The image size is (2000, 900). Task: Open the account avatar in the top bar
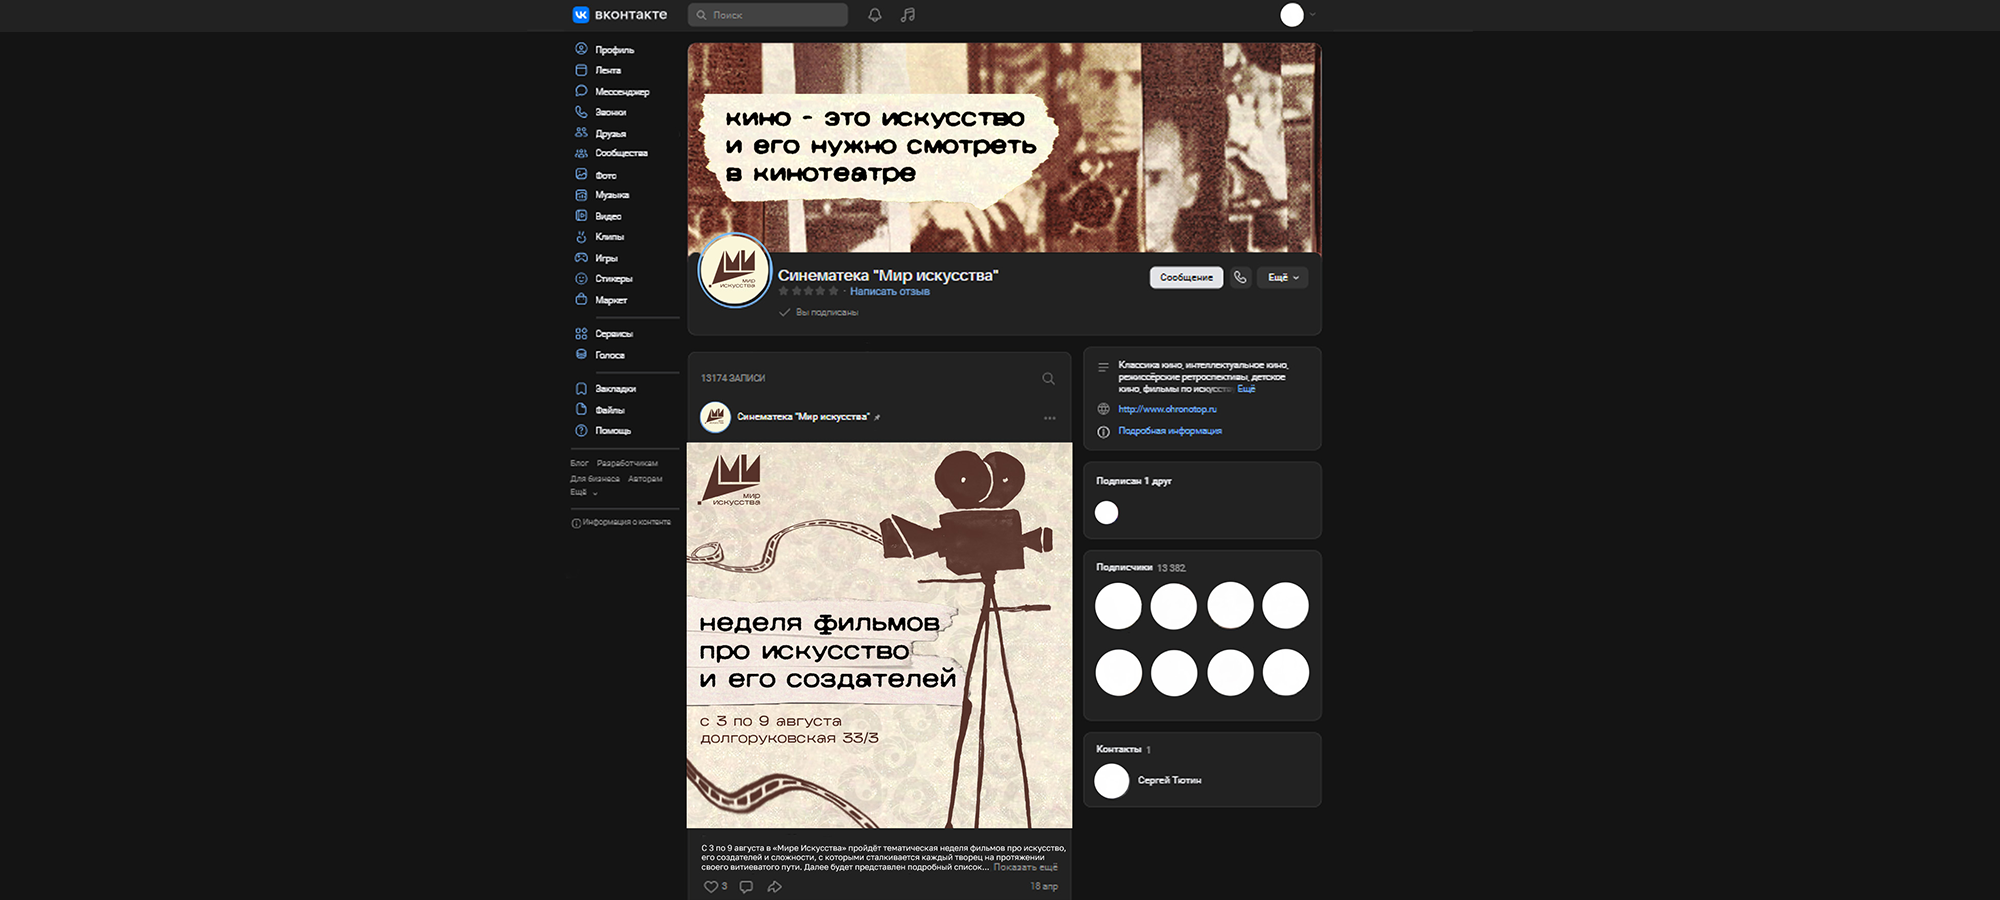[x=1292, y=15]
